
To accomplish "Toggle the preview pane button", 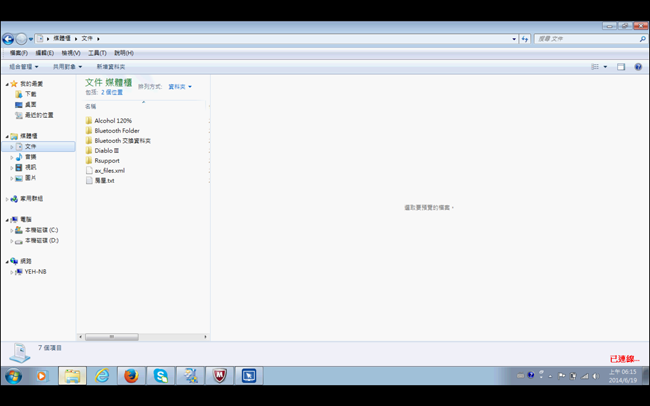I will point(620,67).
